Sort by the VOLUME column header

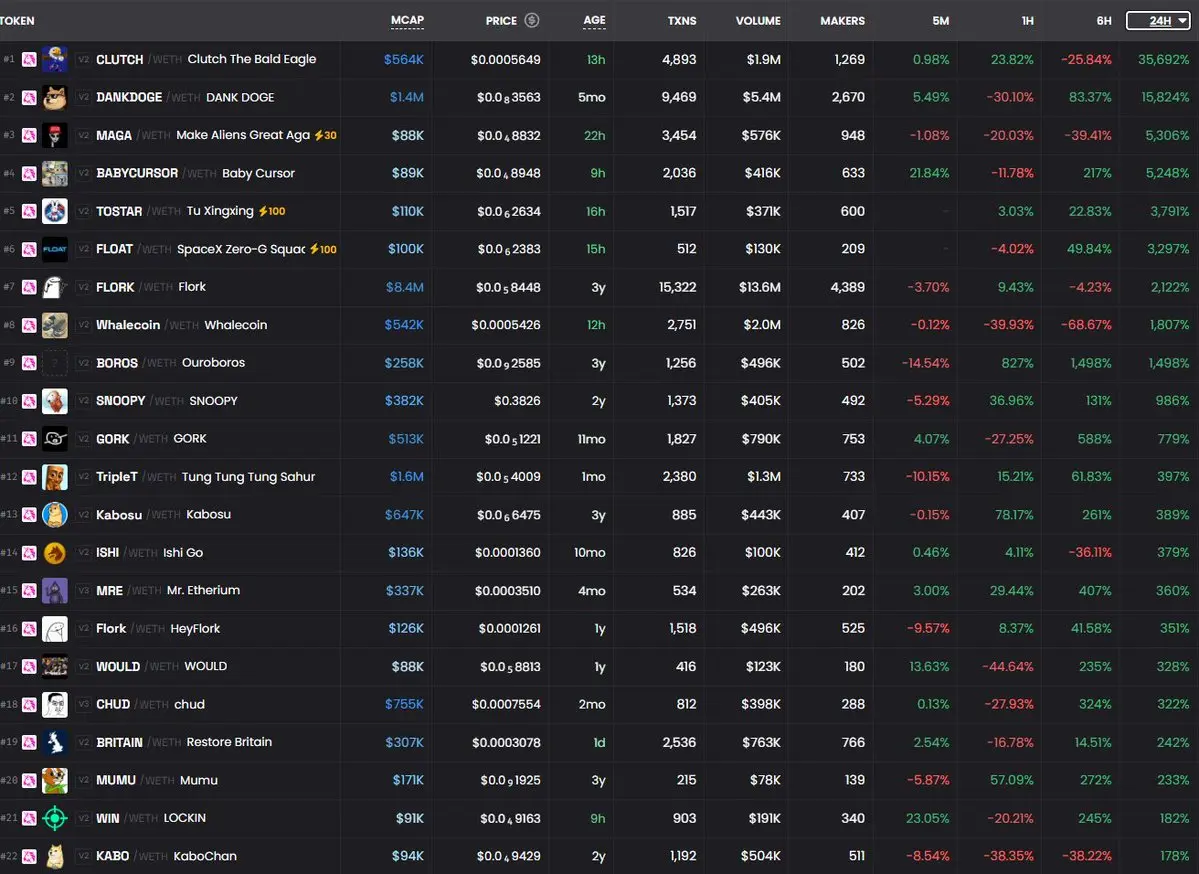coord(758,21)
